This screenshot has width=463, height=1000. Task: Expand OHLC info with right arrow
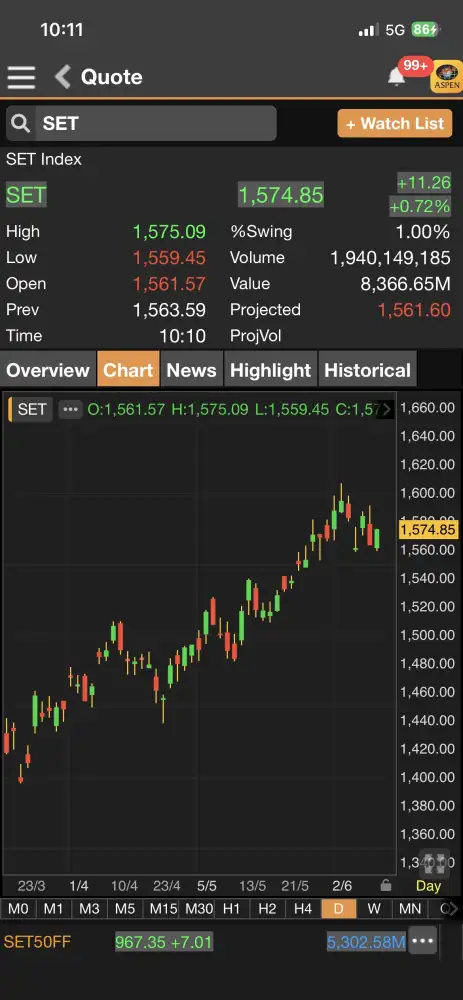pyautogui.click(x=386, y=409)
